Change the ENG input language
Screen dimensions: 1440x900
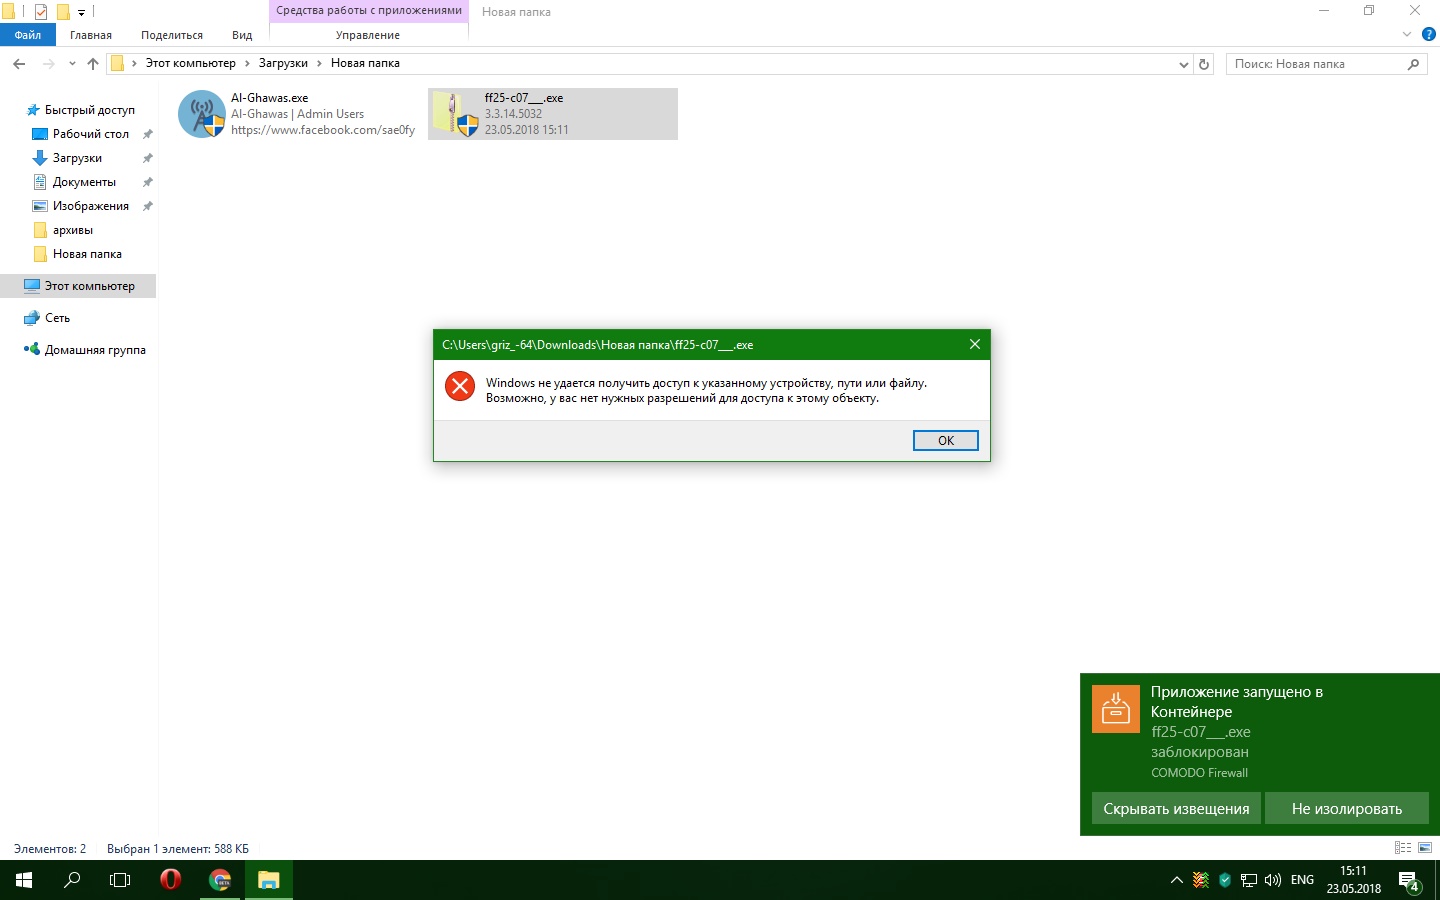click(x=1302, y=880)
